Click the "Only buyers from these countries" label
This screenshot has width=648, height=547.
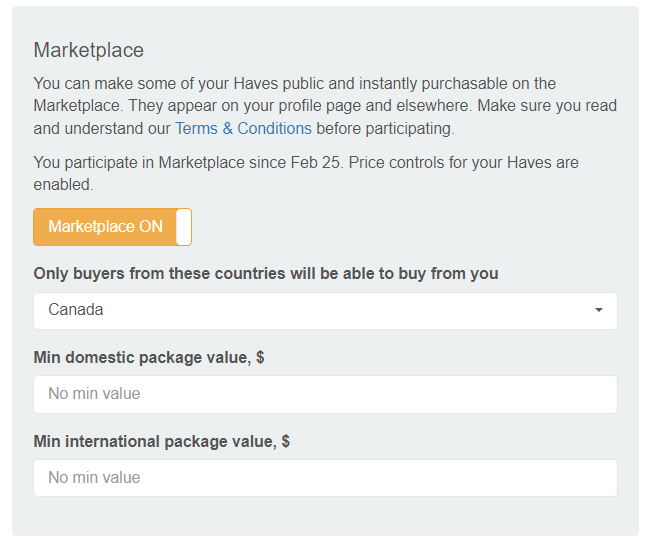pos(266,274)
